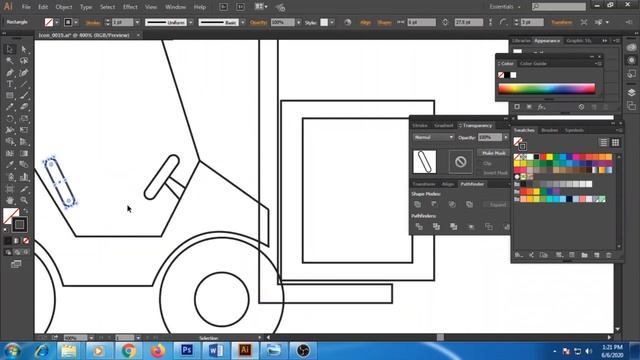Click the Align link in control bar
Image resolution: width=640 pixels, height=360 pixels.
click(366, 22)
